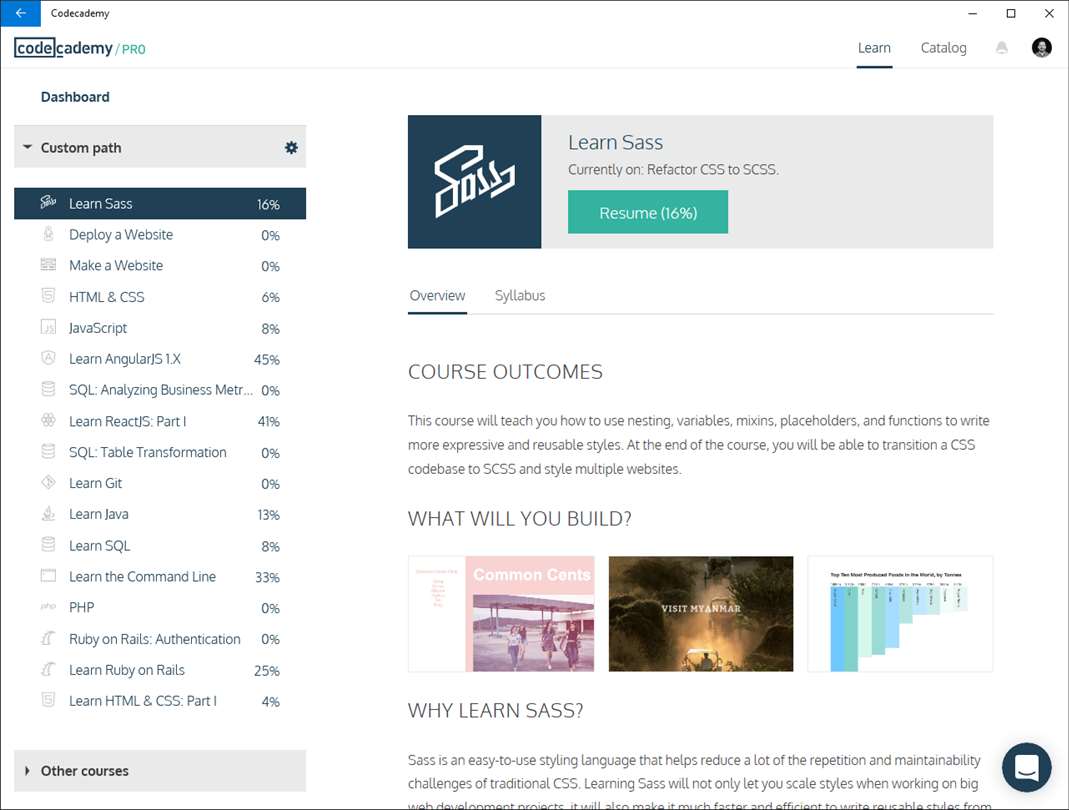Click the Learn Ruby on Rails icon
1069x810 pixels.
48,669
